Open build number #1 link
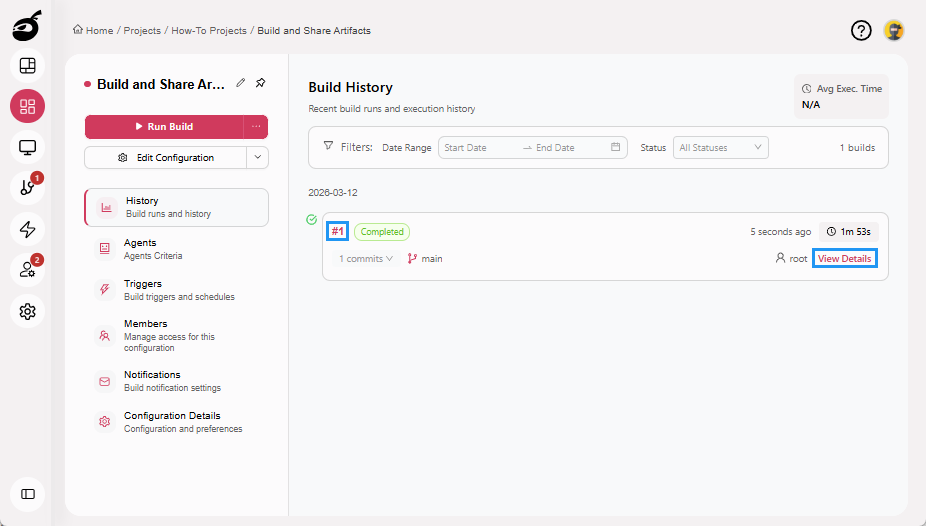The image size is (926, 526). click(337, 231)
